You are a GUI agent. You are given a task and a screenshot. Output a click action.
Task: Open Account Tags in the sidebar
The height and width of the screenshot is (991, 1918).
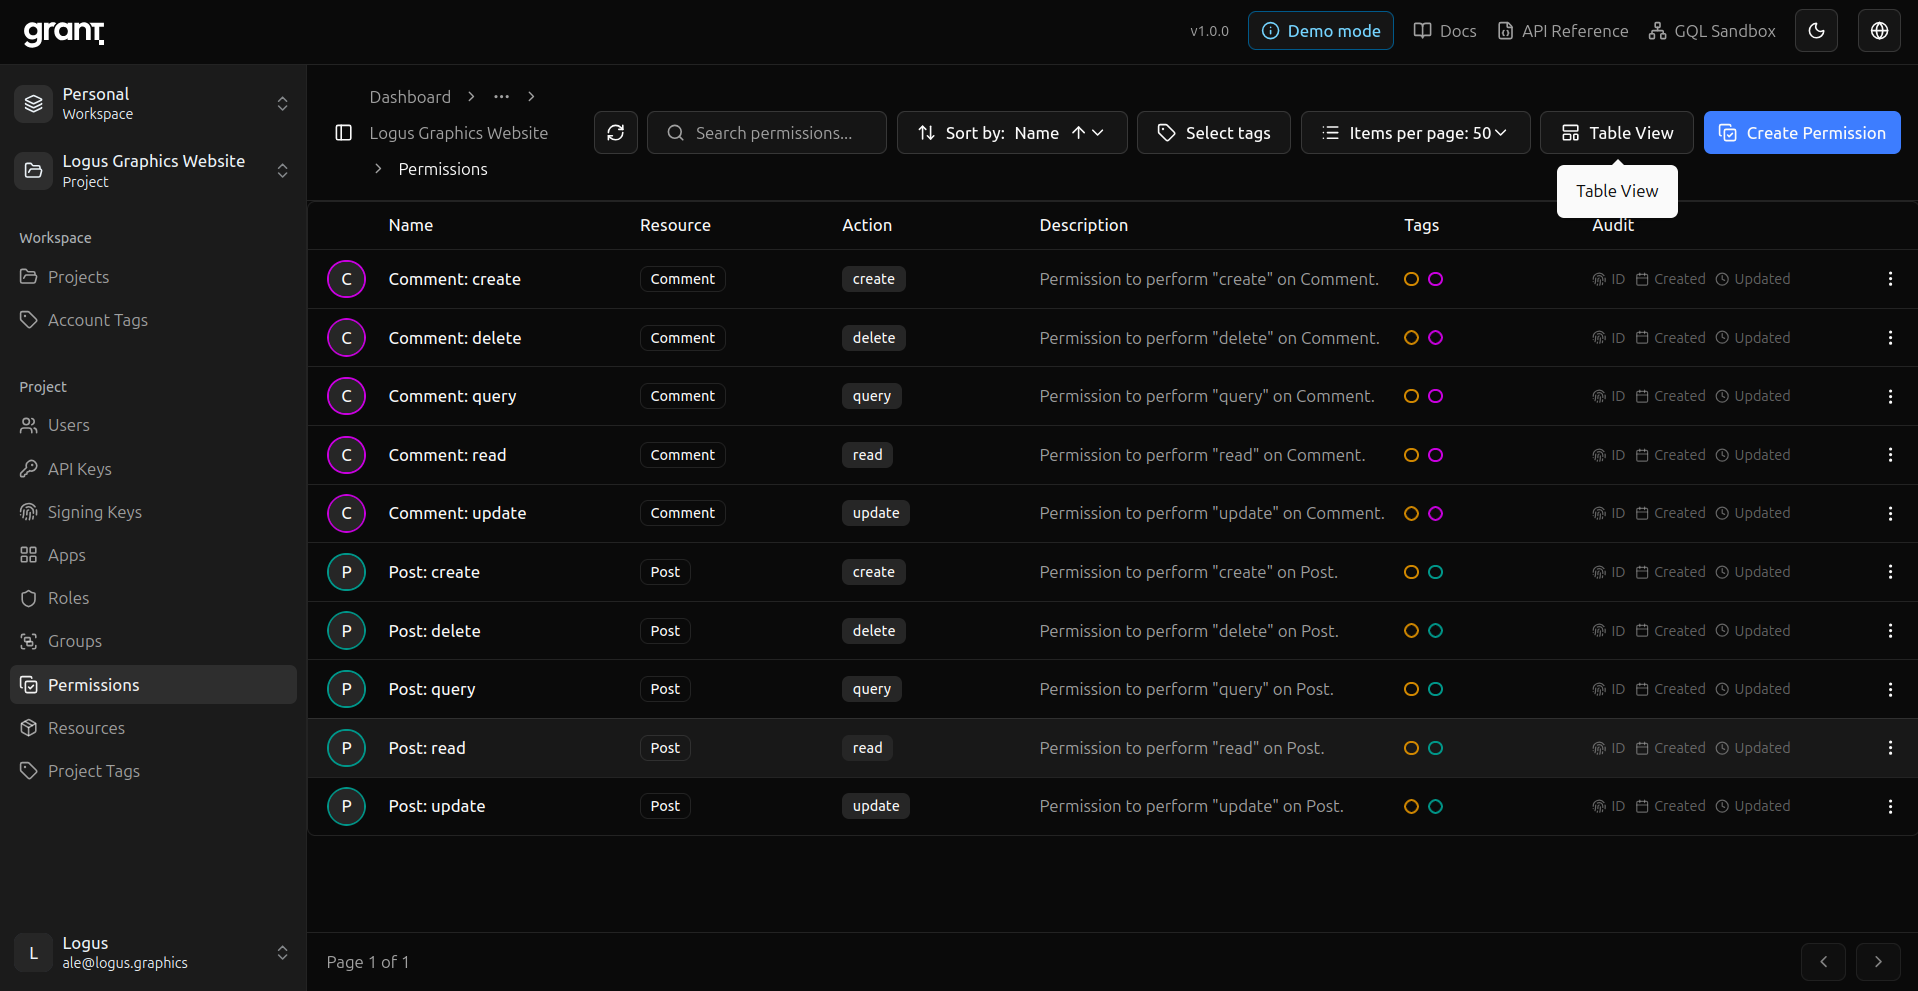coord(153,320)
